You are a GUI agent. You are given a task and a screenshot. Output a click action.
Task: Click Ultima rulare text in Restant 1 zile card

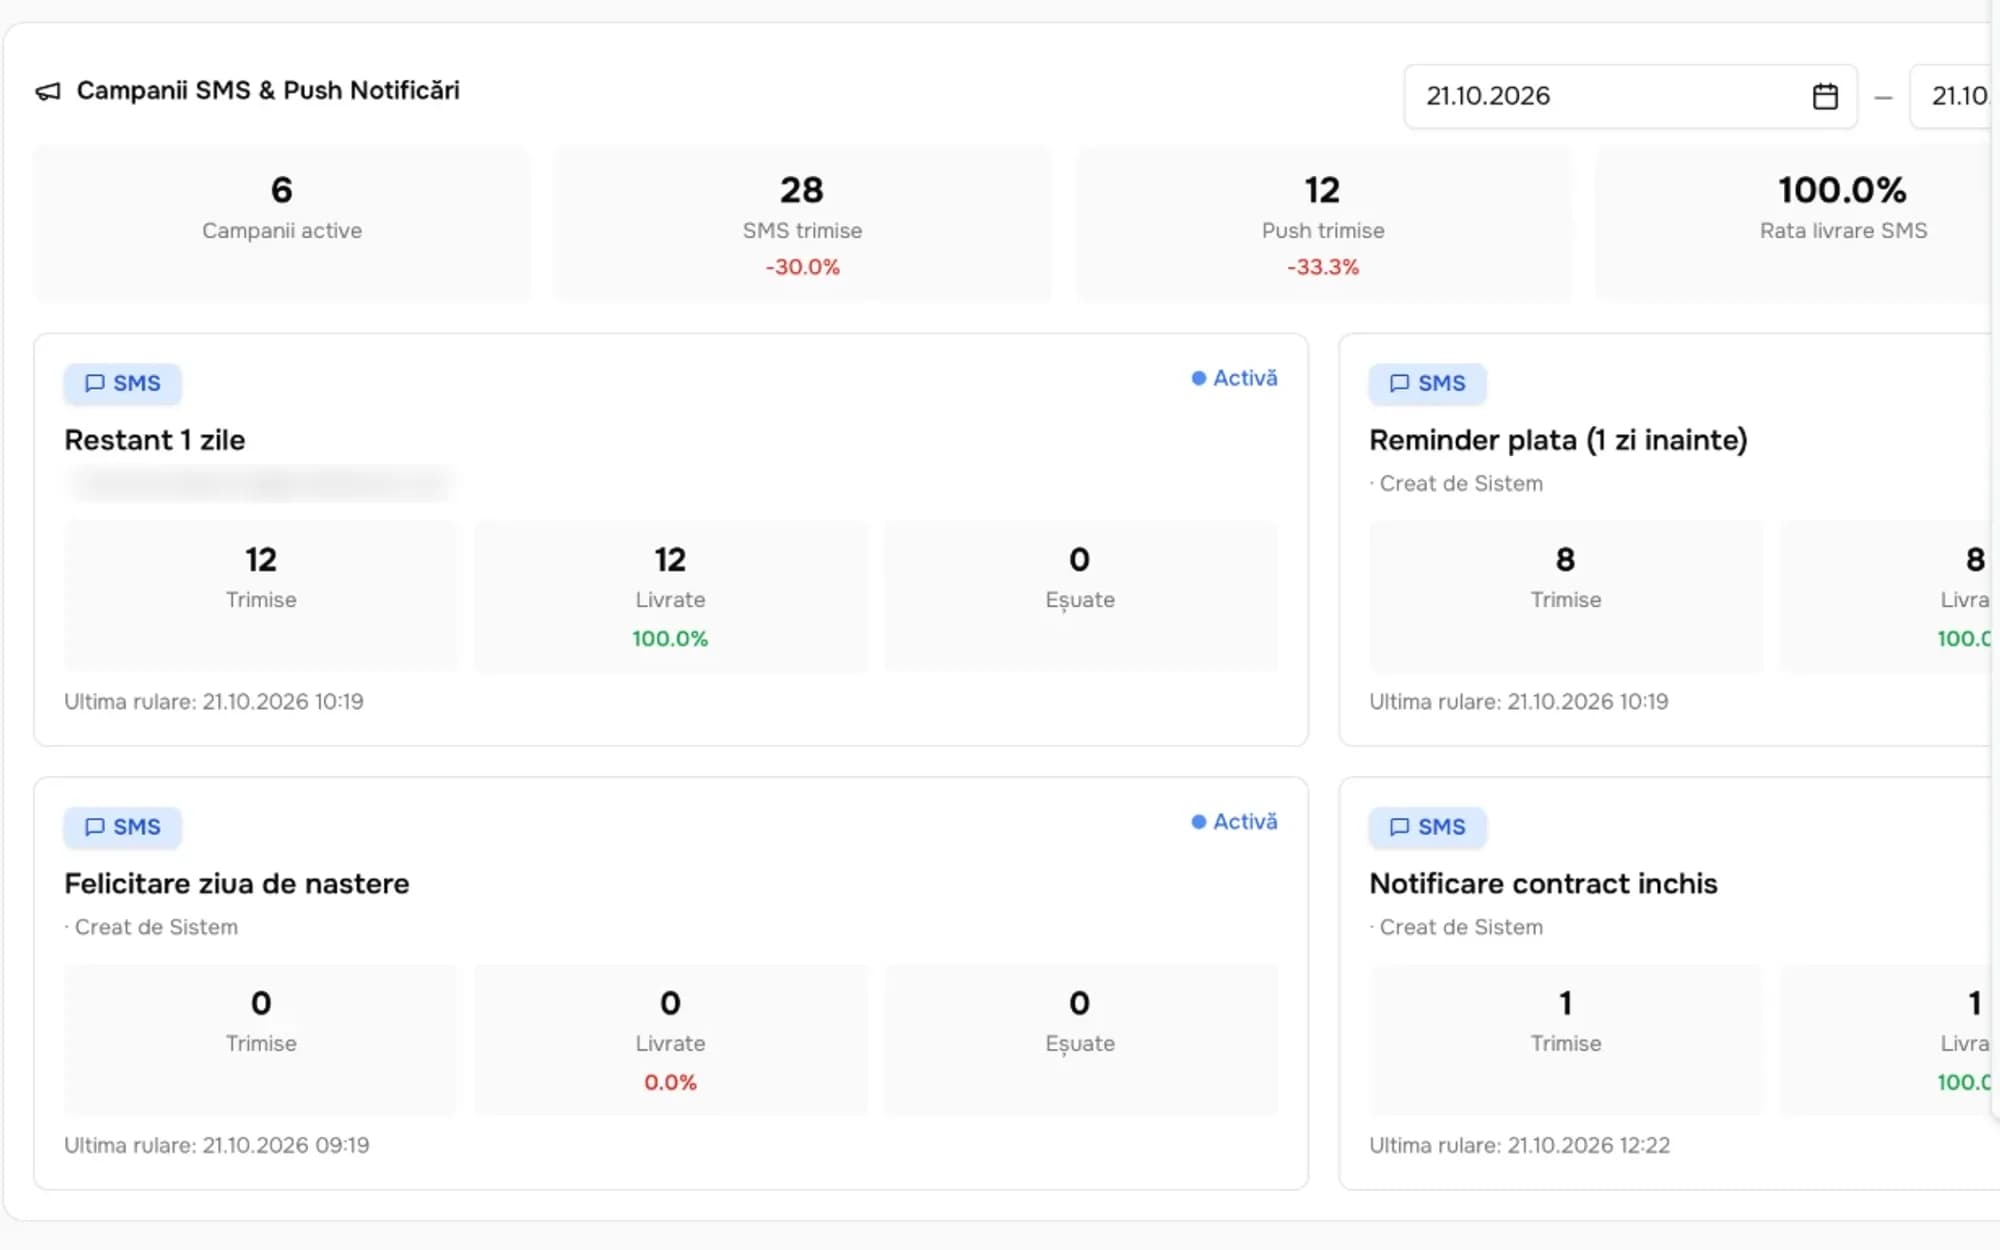click(x=214, y=702)
